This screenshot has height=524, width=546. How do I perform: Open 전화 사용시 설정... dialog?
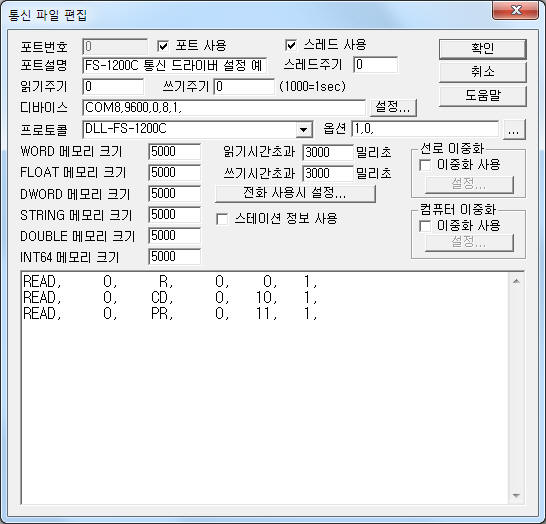click(x=295, y=193)
